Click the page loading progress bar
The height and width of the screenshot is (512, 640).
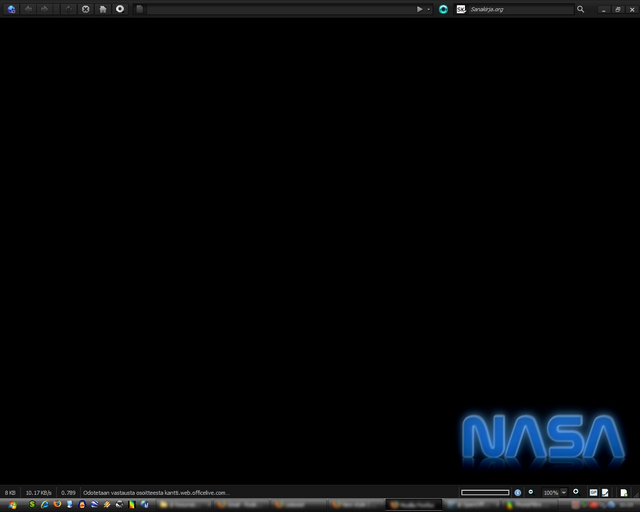click(485, 492)
